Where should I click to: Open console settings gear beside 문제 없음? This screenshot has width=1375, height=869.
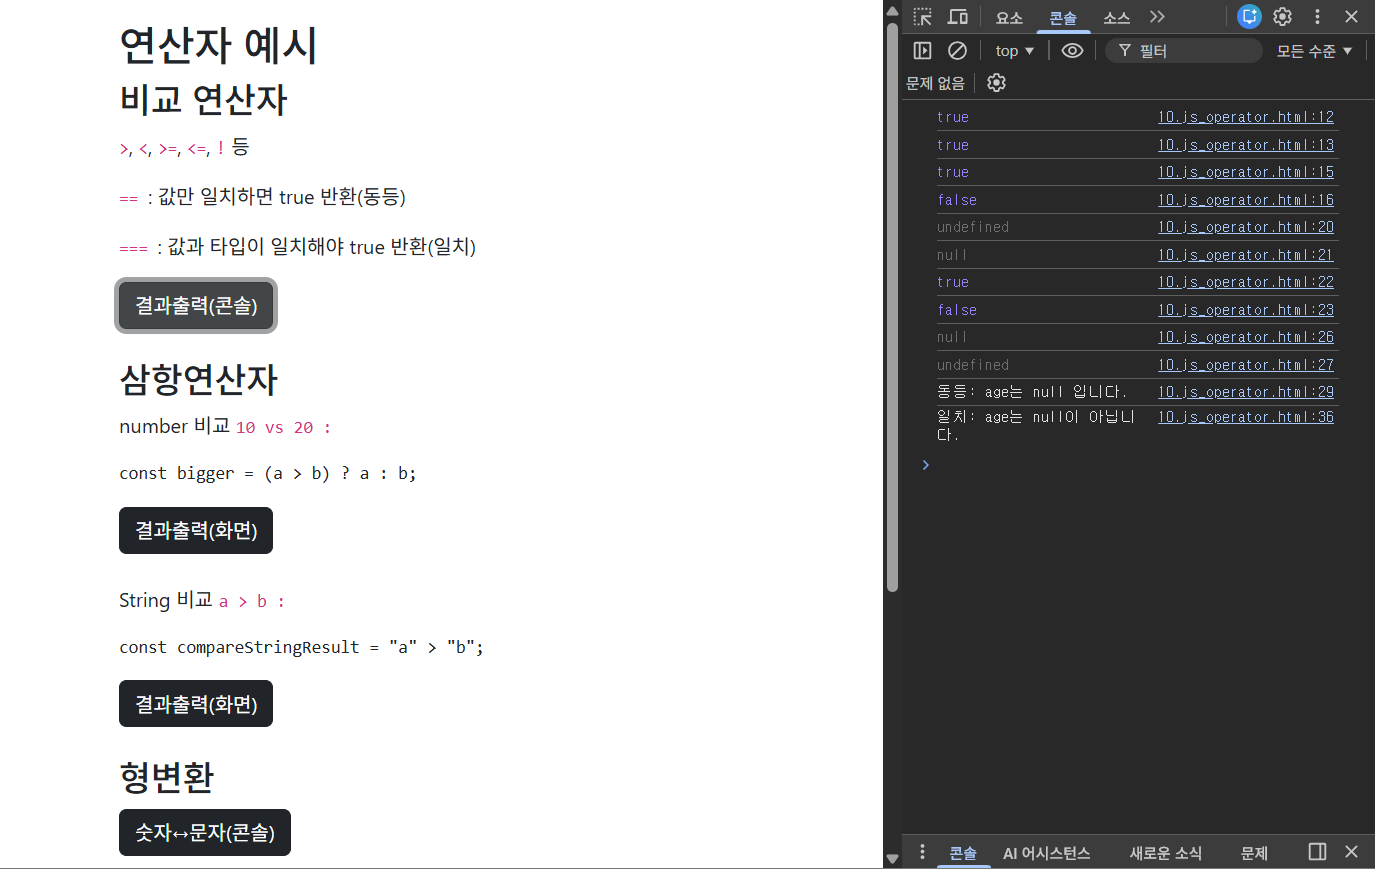point(996,83)
